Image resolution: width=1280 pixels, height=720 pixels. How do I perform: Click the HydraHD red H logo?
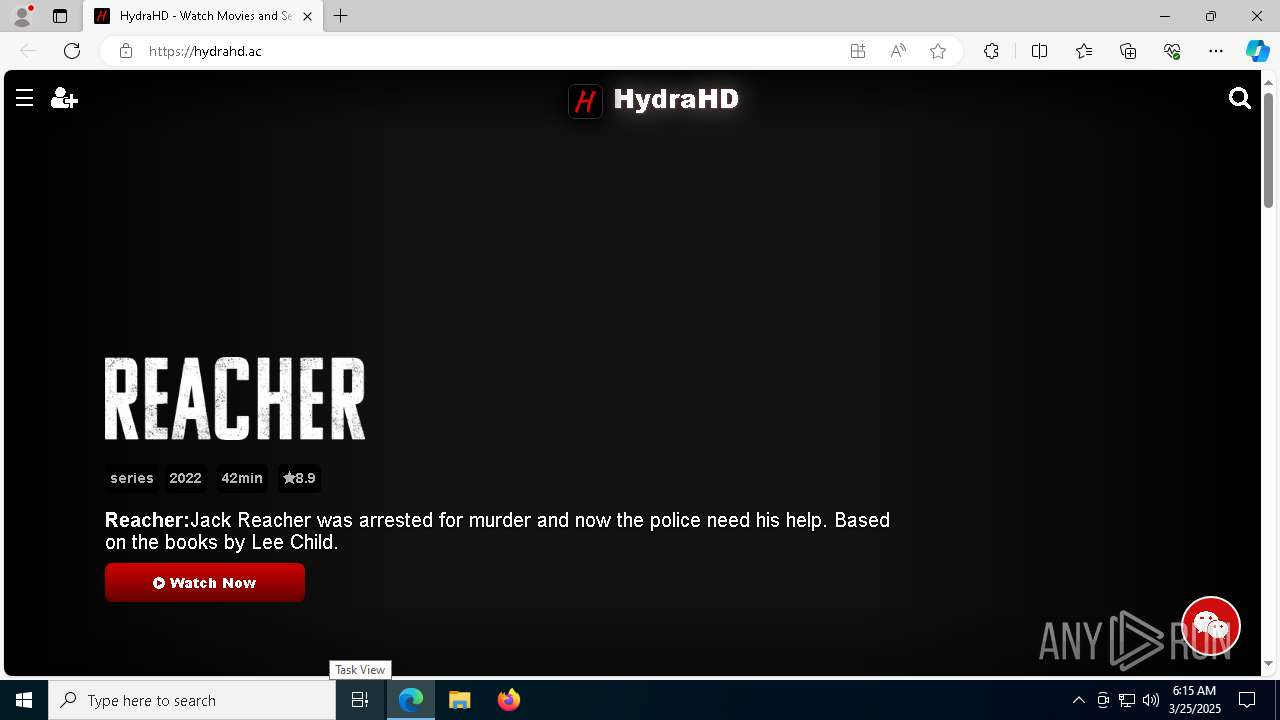[x=585, y=100]
